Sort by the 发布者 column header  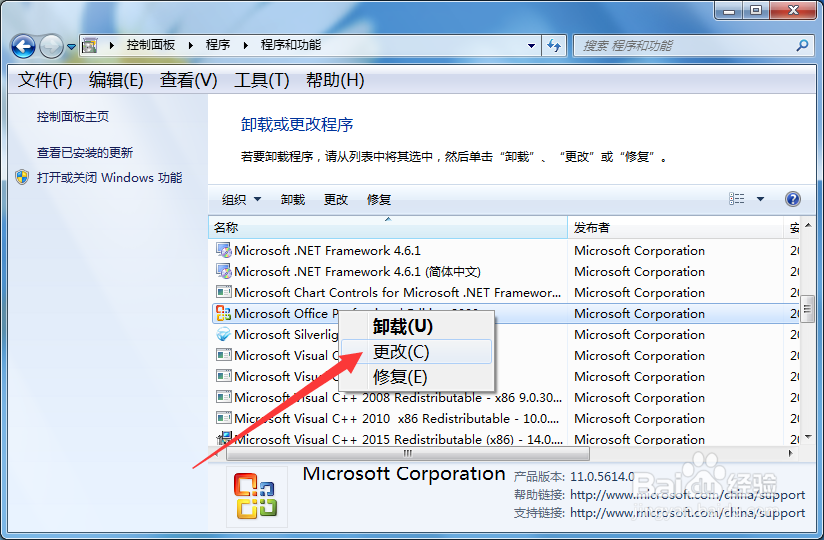pos(675,227)
